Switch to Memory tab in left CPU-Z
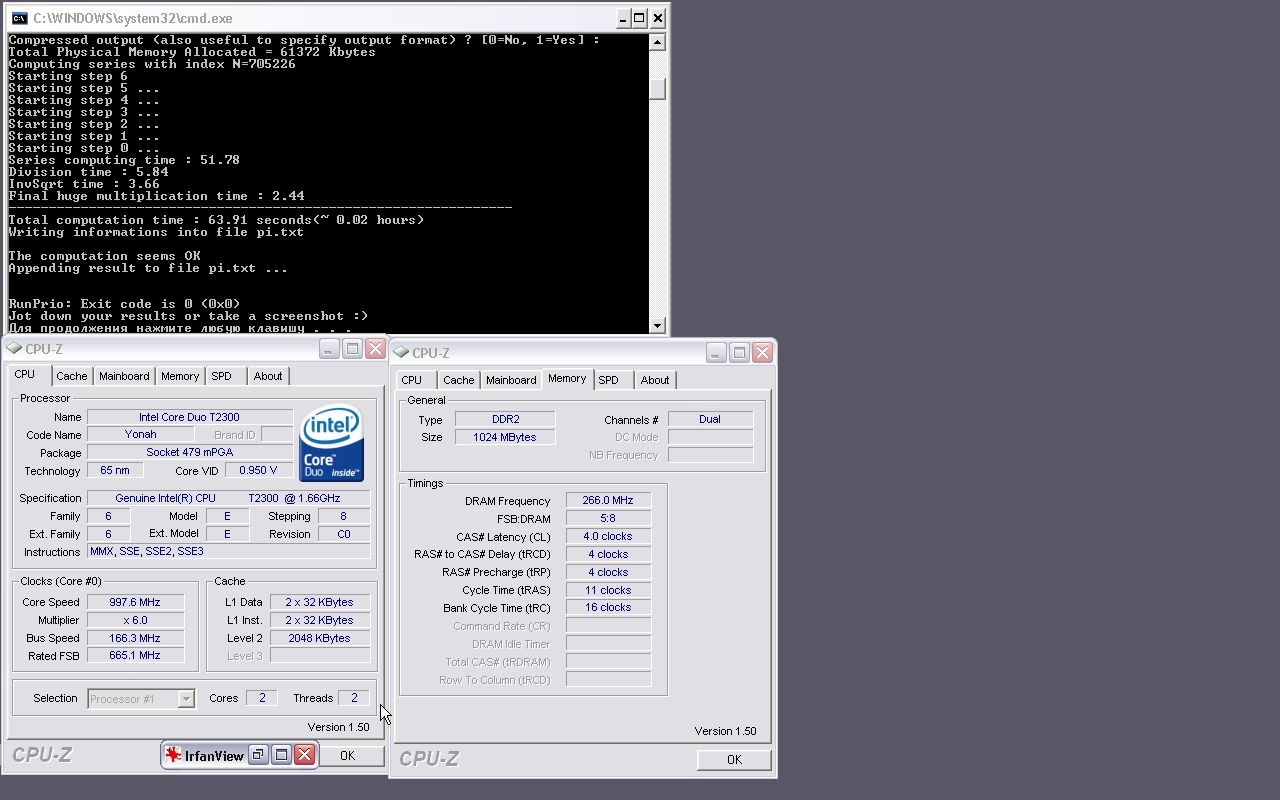The image size is (1280, 800). pos(180,376)
